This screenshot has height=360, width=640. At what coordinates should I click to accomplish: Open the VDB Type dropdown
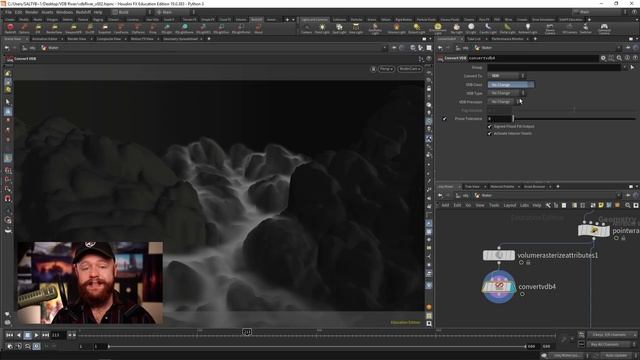click(507, 93)
